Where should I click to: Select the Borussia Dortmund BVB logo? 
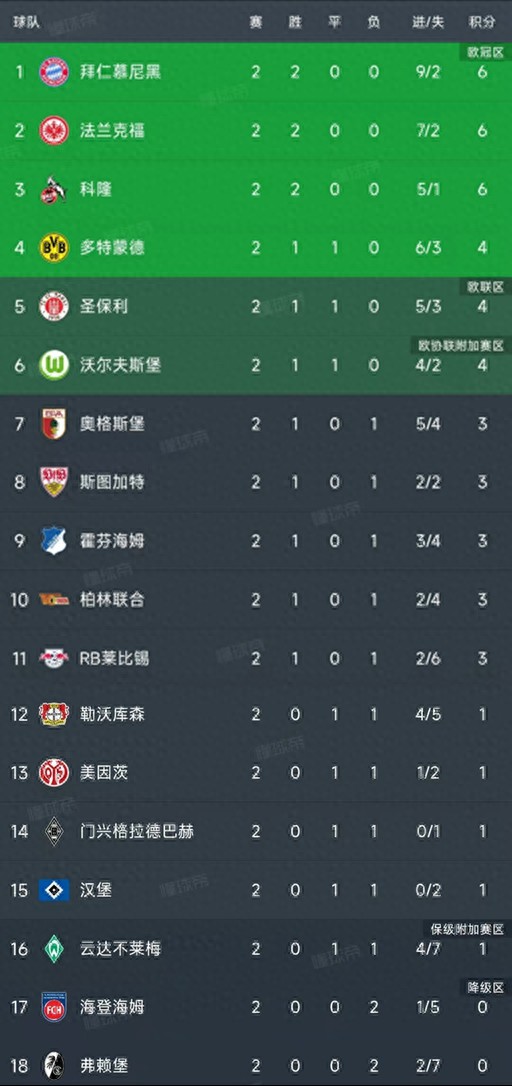point(53,247)
